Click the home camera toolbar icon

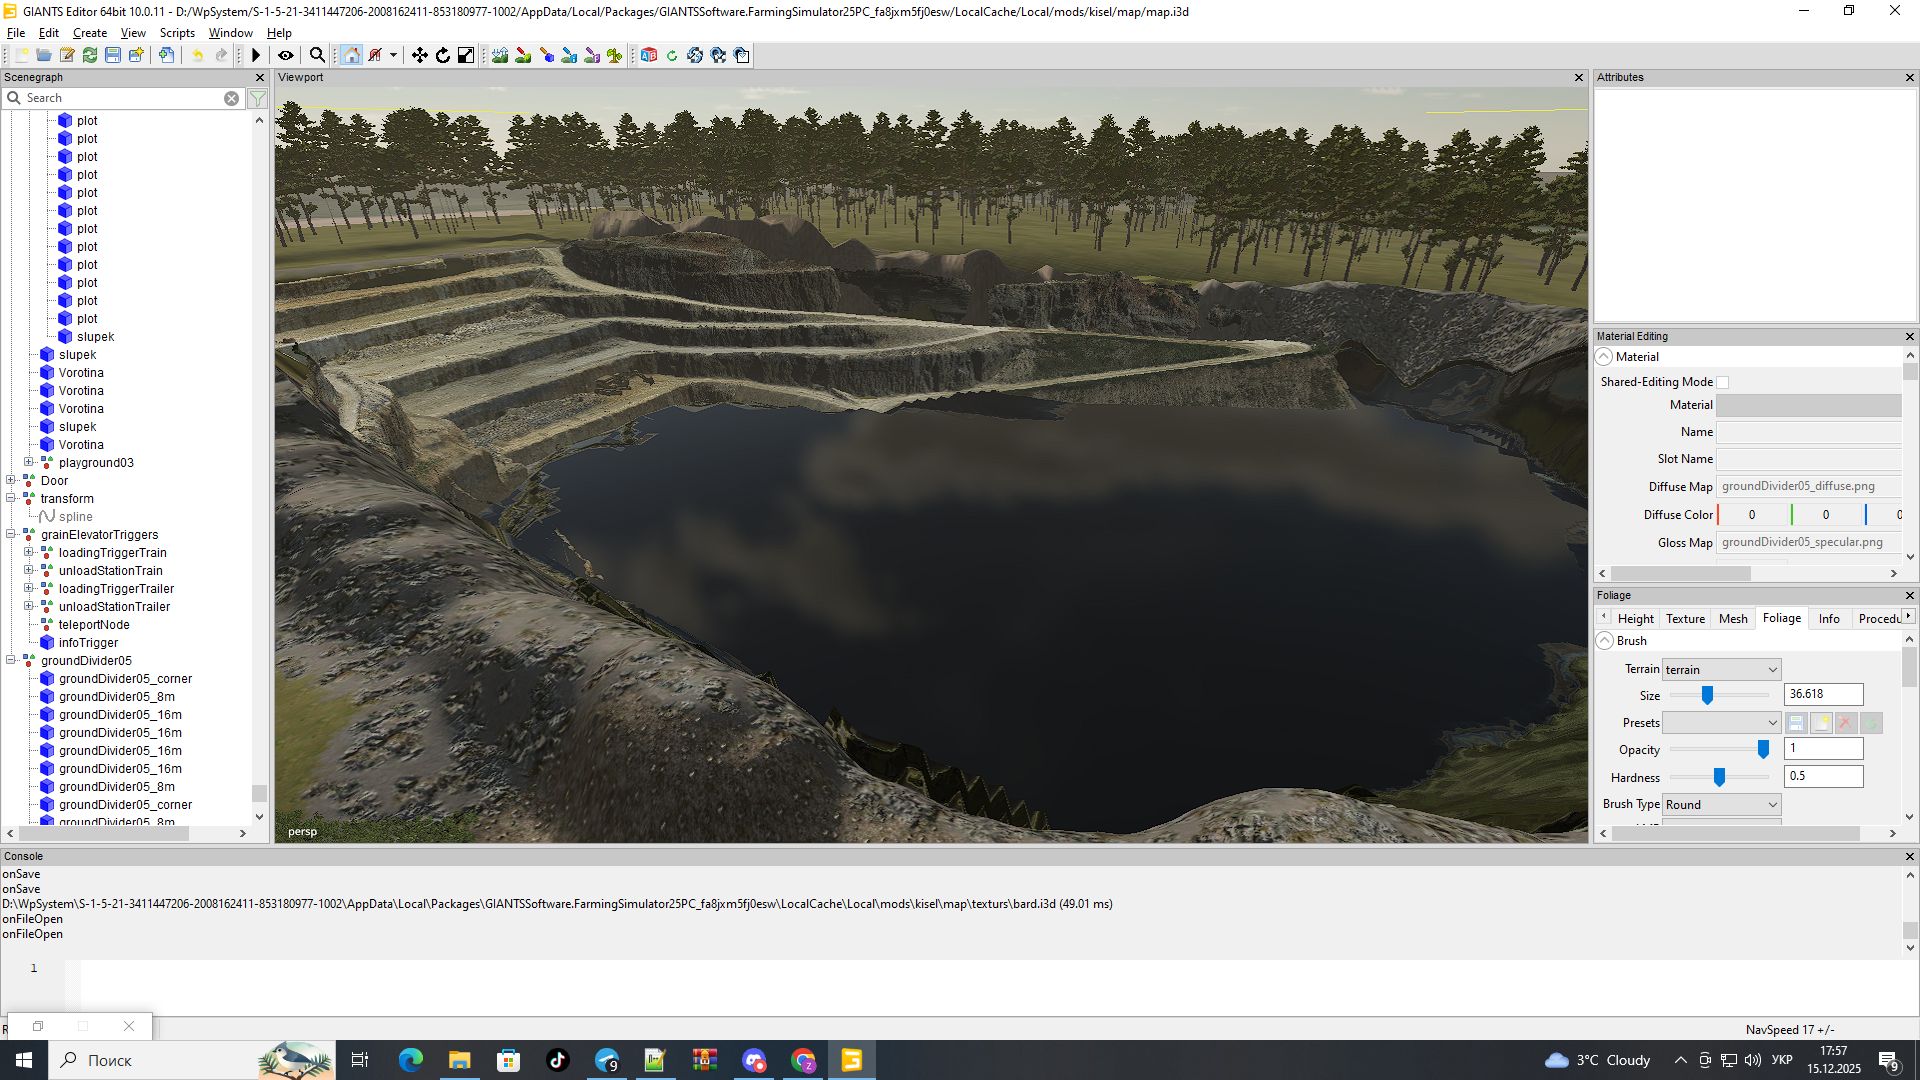[x=351, y=56]
